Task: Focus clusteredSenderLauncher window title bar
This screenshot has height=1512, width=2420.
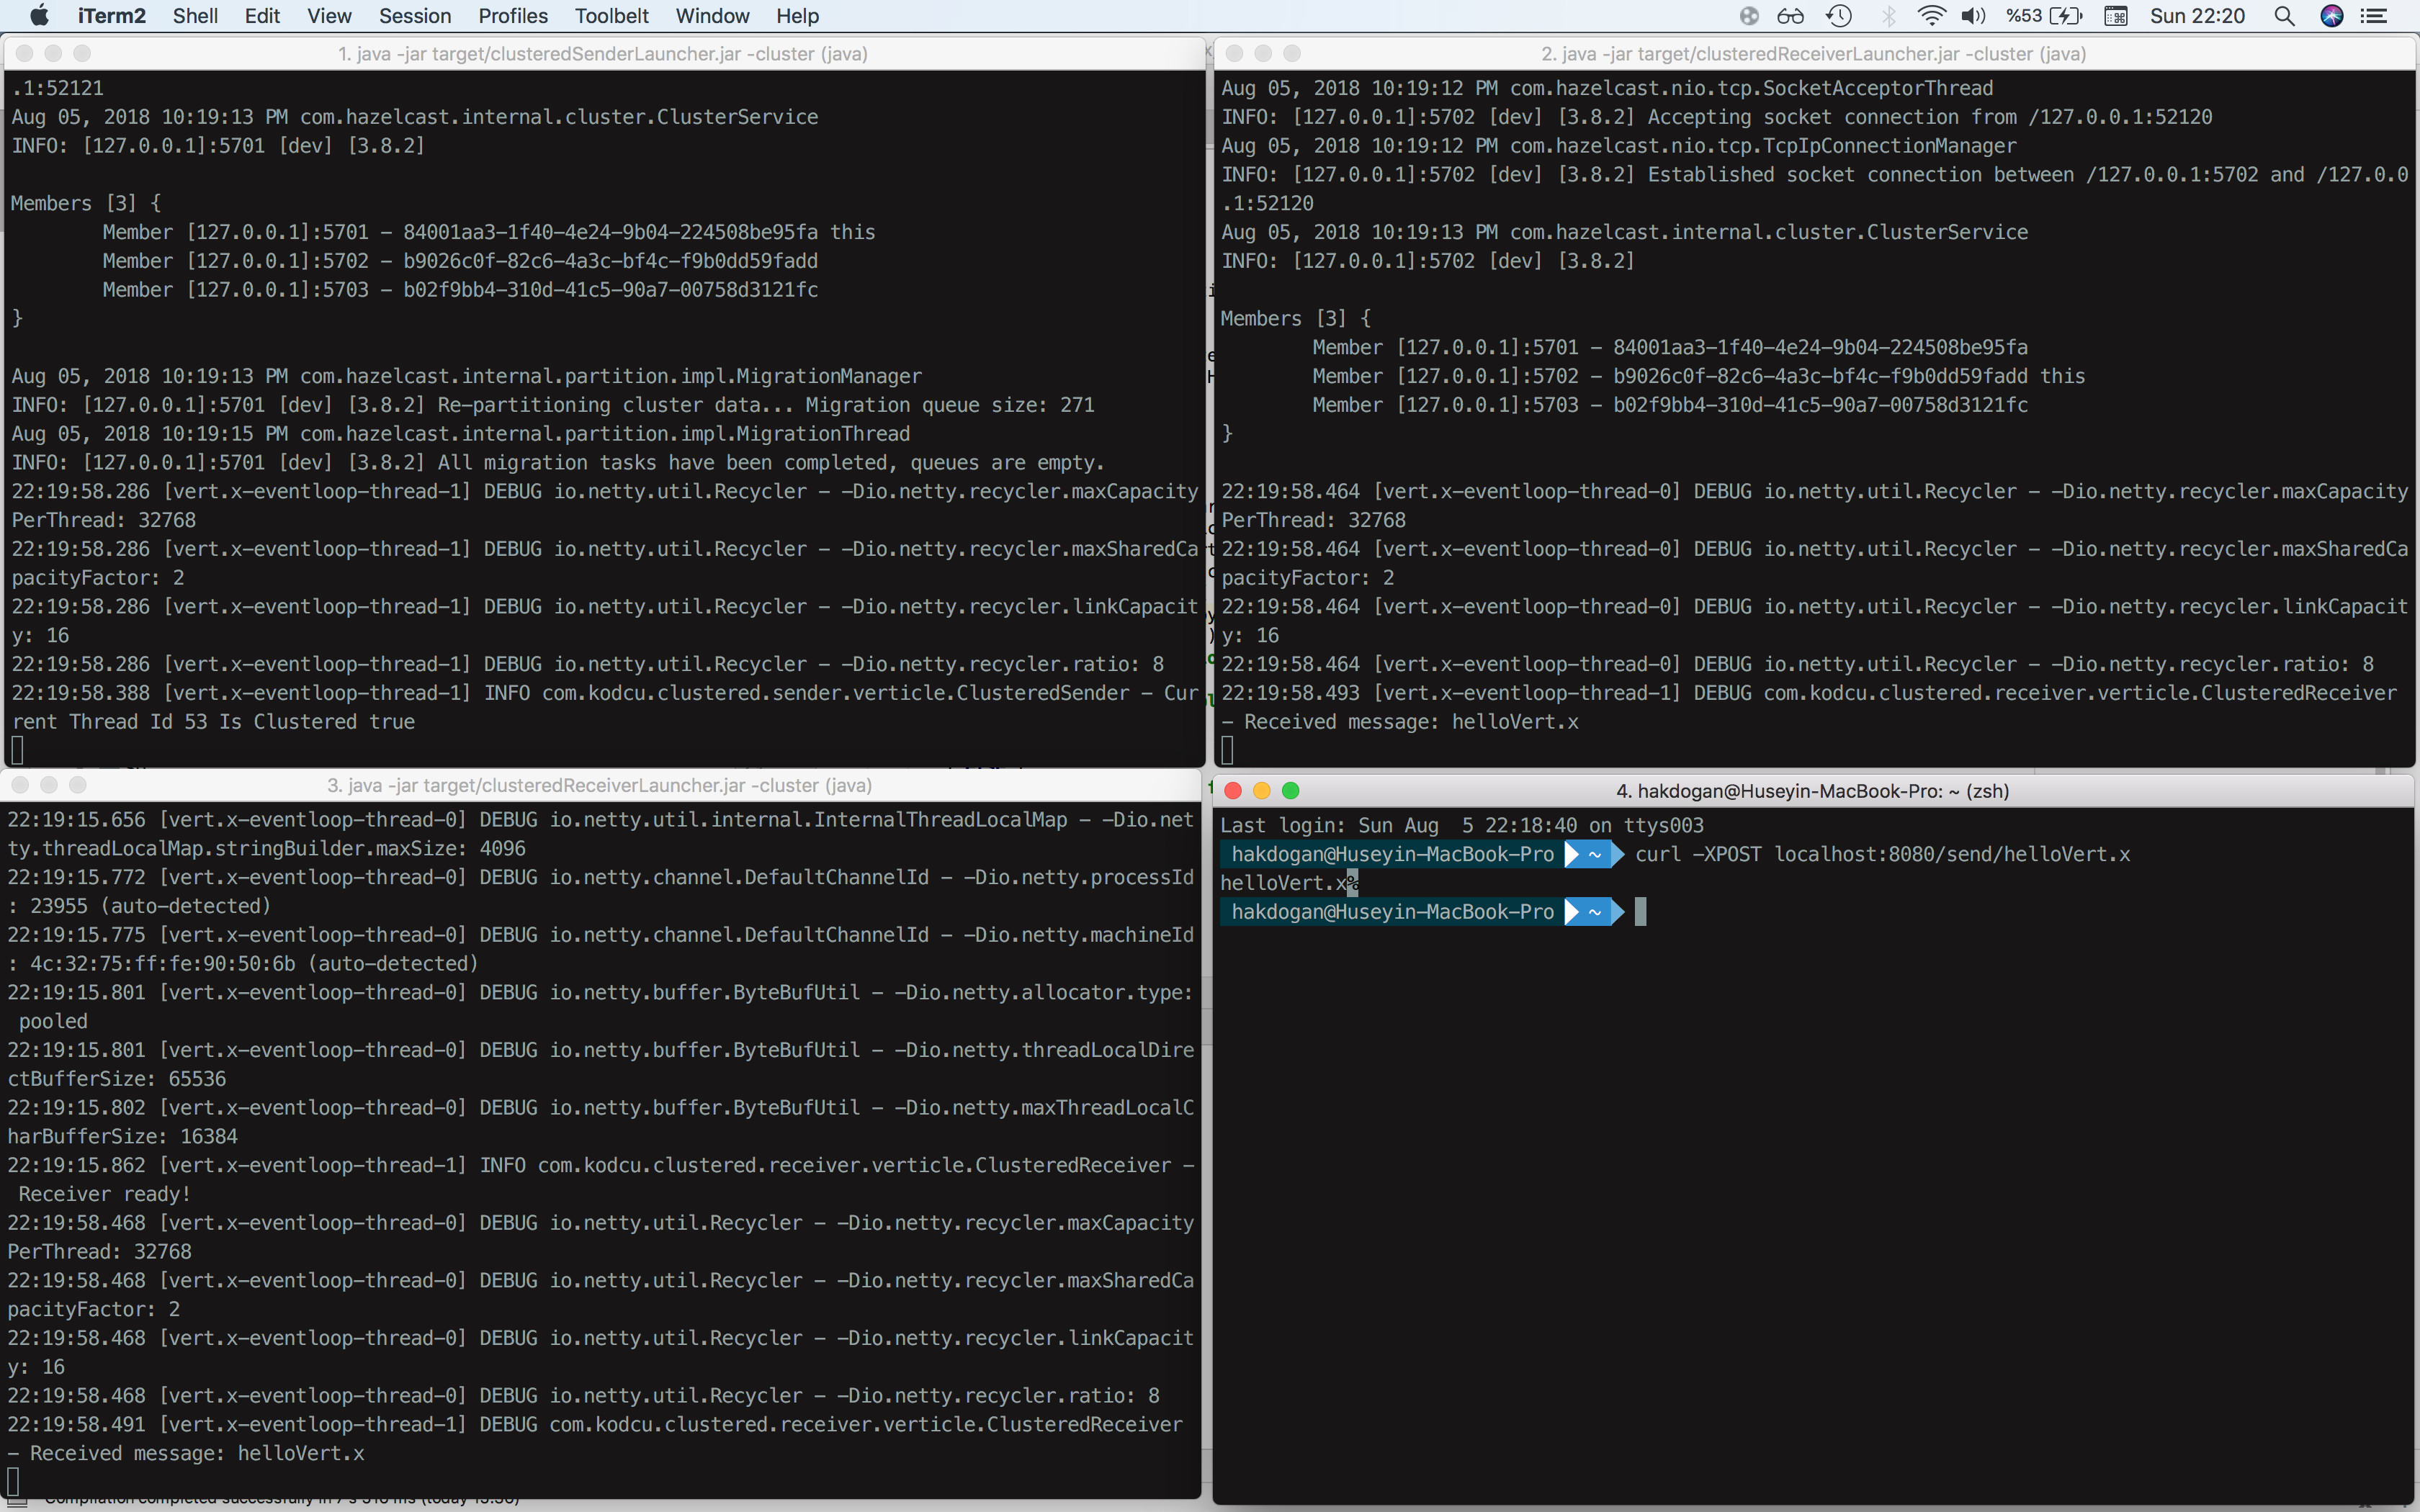Action: [602, 54]
